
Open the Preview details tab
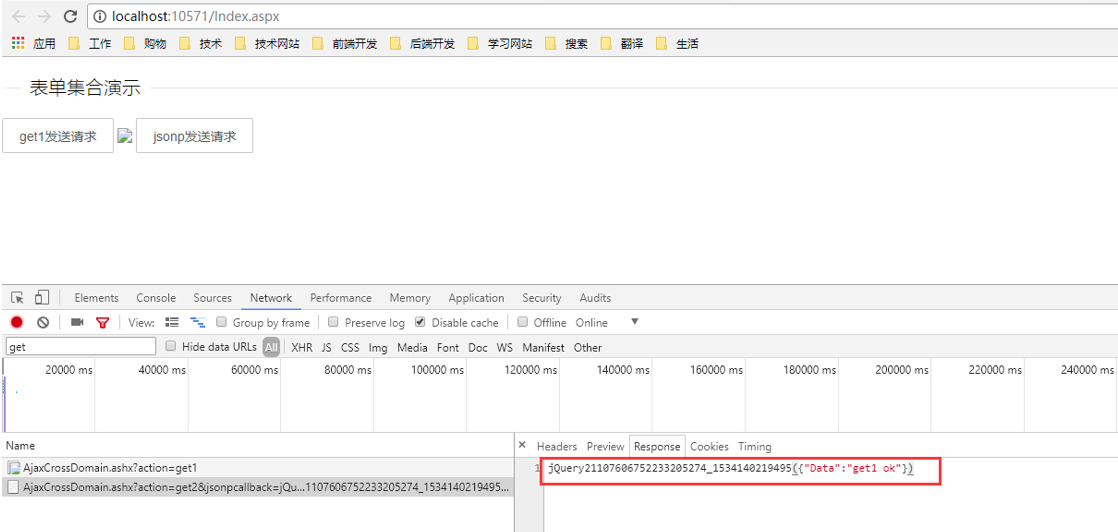point(605,446)
